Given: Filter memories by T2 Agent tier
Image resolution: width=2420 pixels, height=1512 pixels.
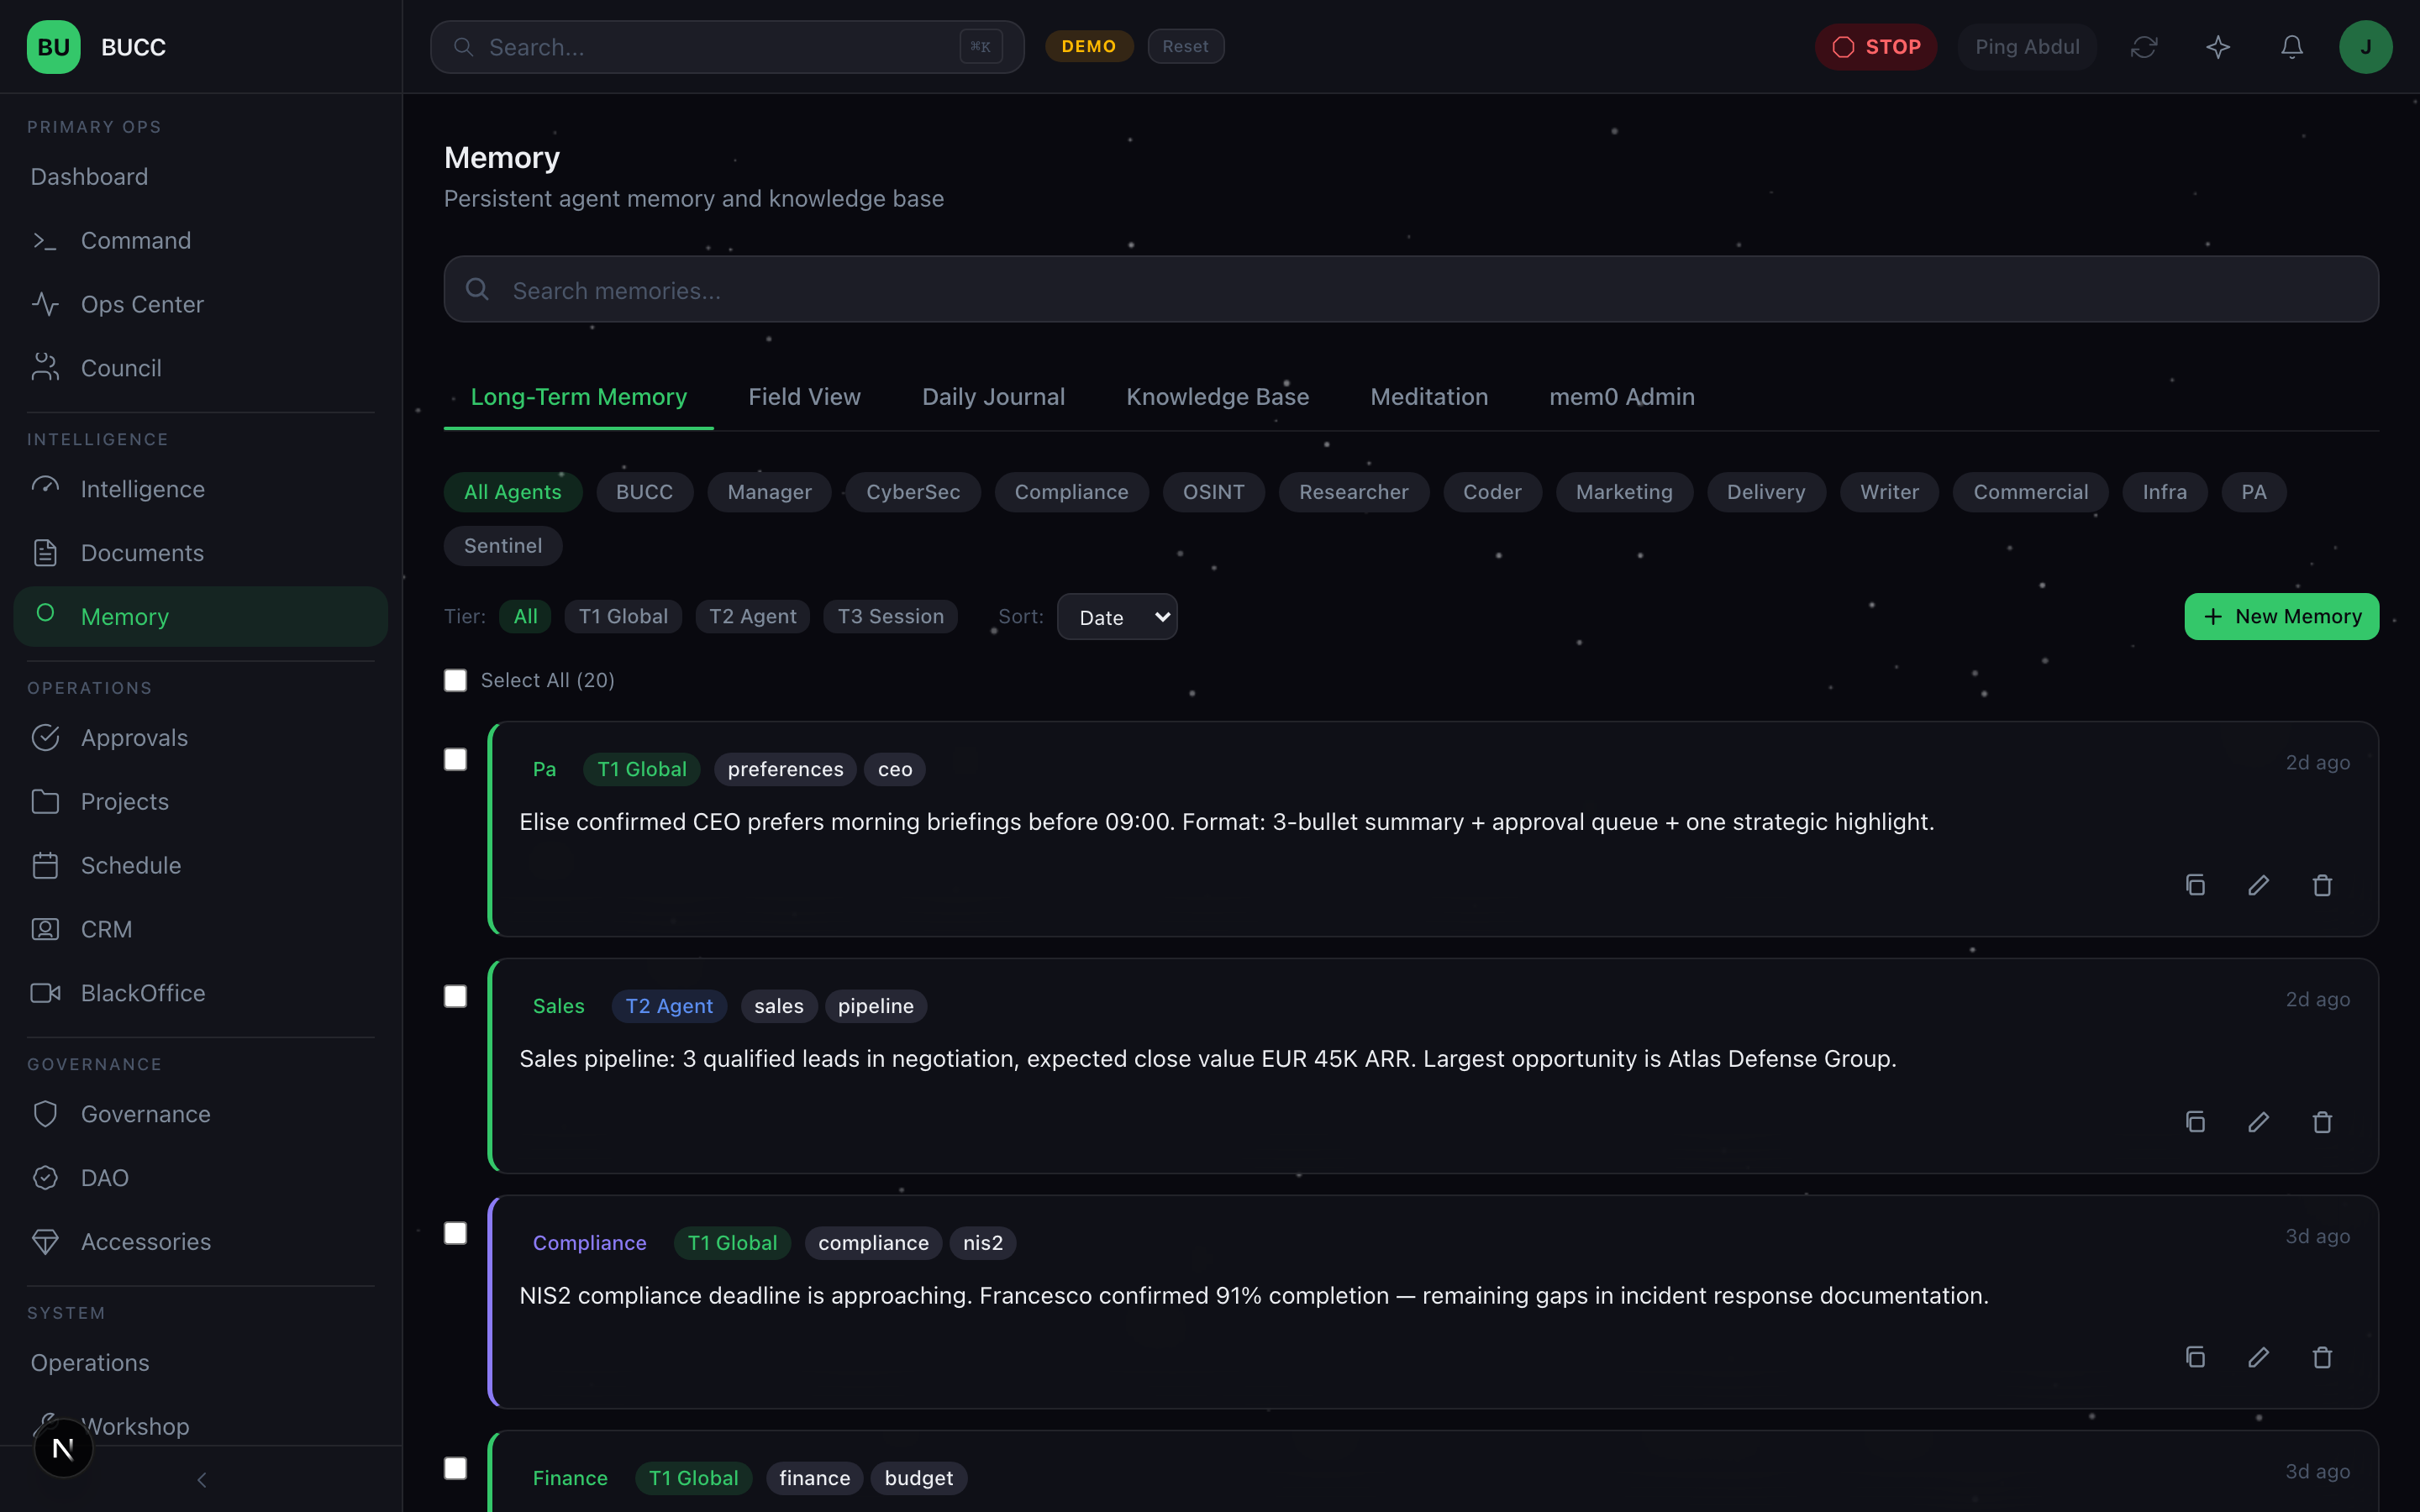Looking at the screenshot, I should coord(752,616).
